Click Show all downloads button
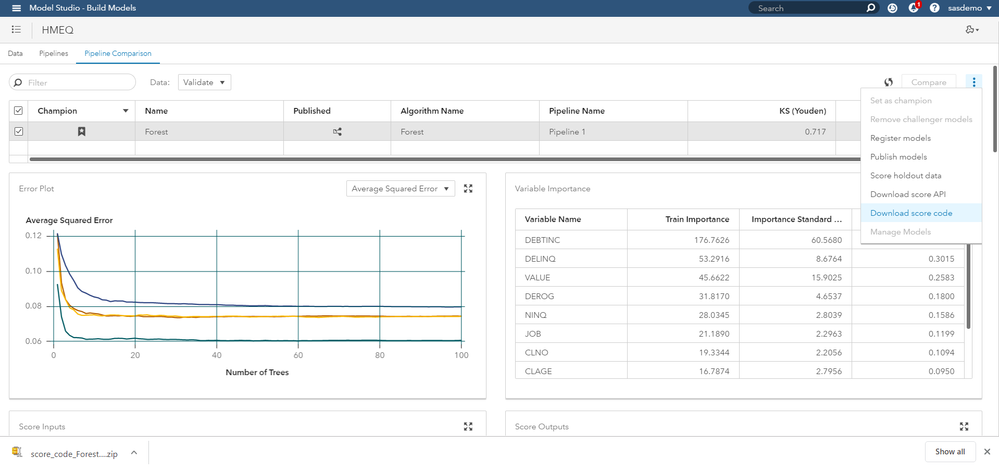 pyautogui.click(x=950, y=452)
